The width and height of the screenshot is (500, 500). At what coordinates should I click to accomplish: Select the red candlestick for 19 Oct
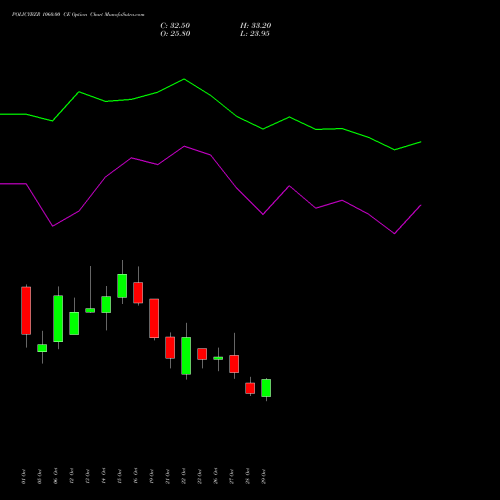[154, 318]
